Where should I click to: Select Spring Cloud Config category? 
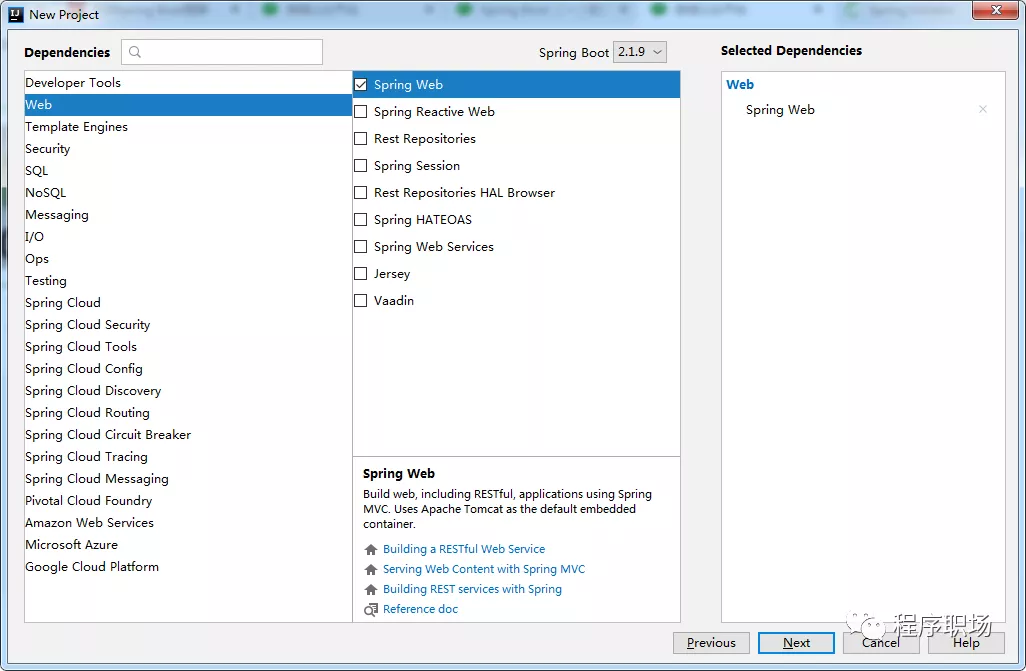pyautogui.click(x=188, y=369)
